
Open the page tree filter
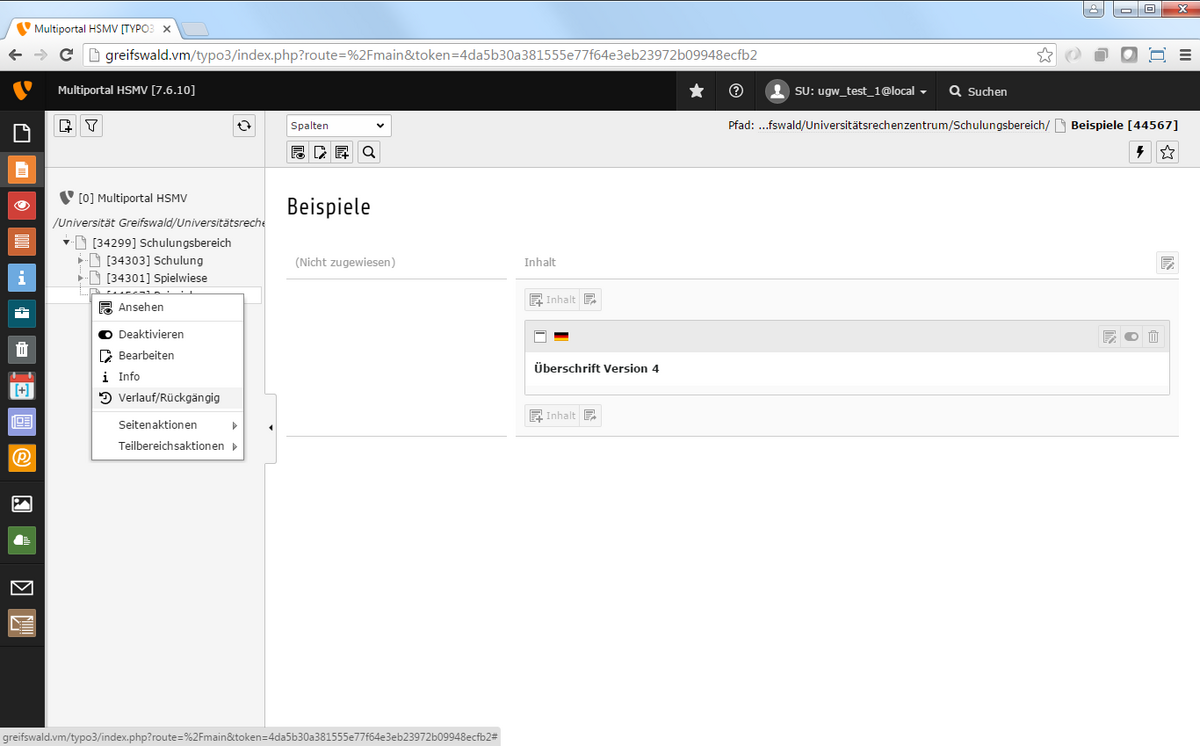point(91,126)
